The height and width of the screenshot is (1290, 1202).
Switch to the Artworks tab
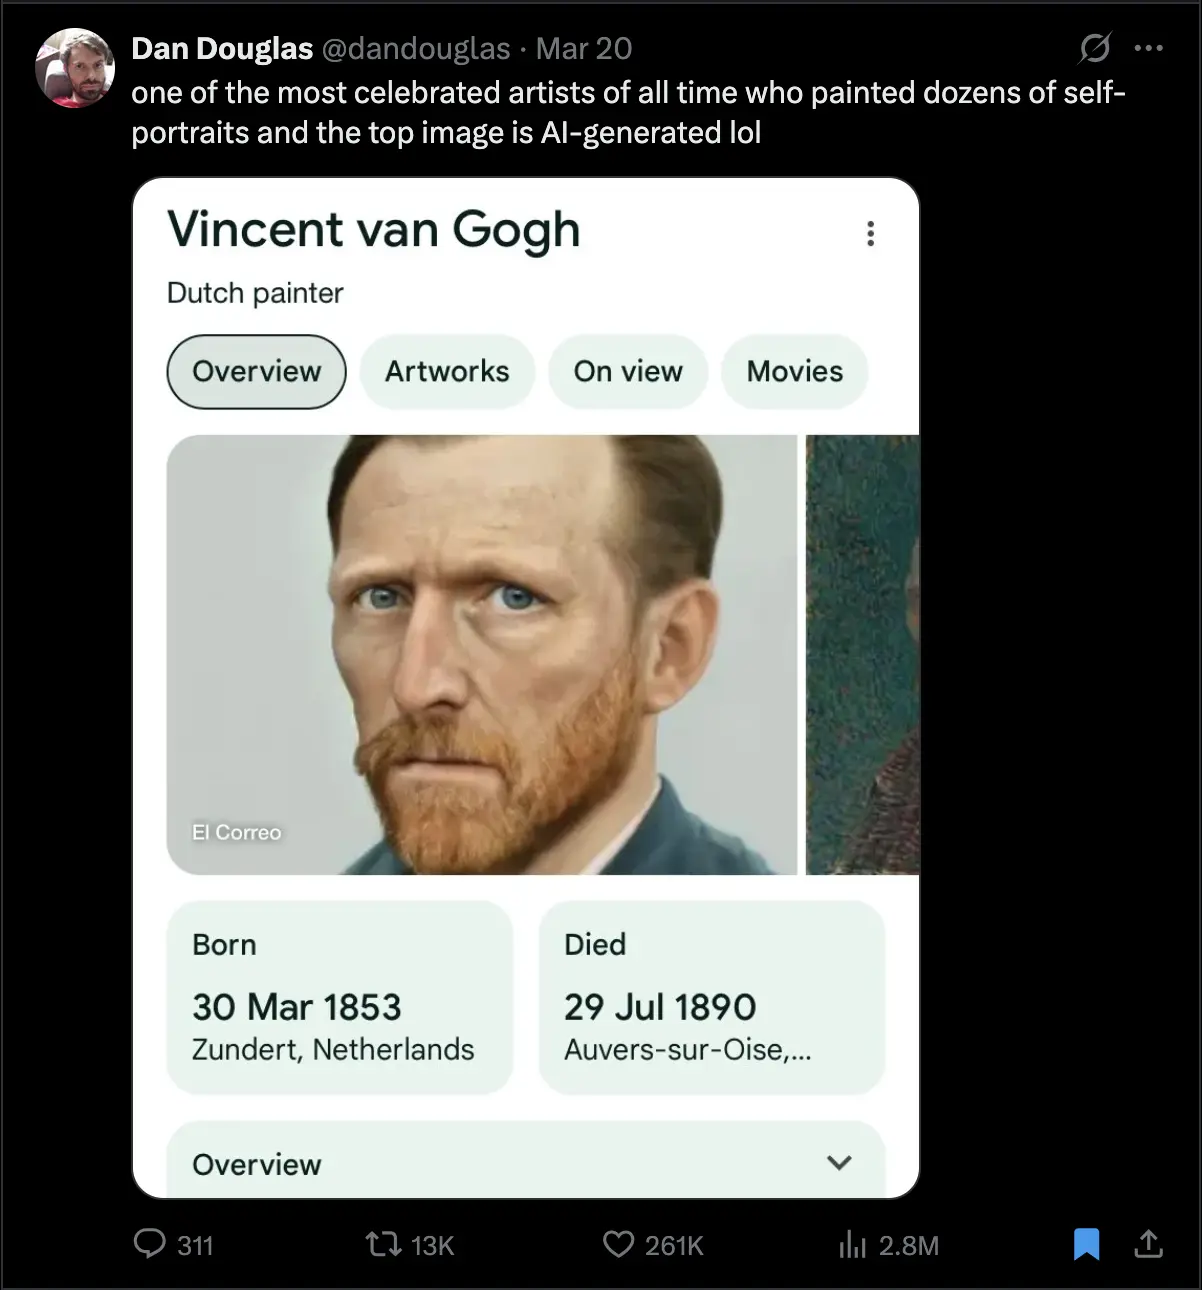coord(447,371)
